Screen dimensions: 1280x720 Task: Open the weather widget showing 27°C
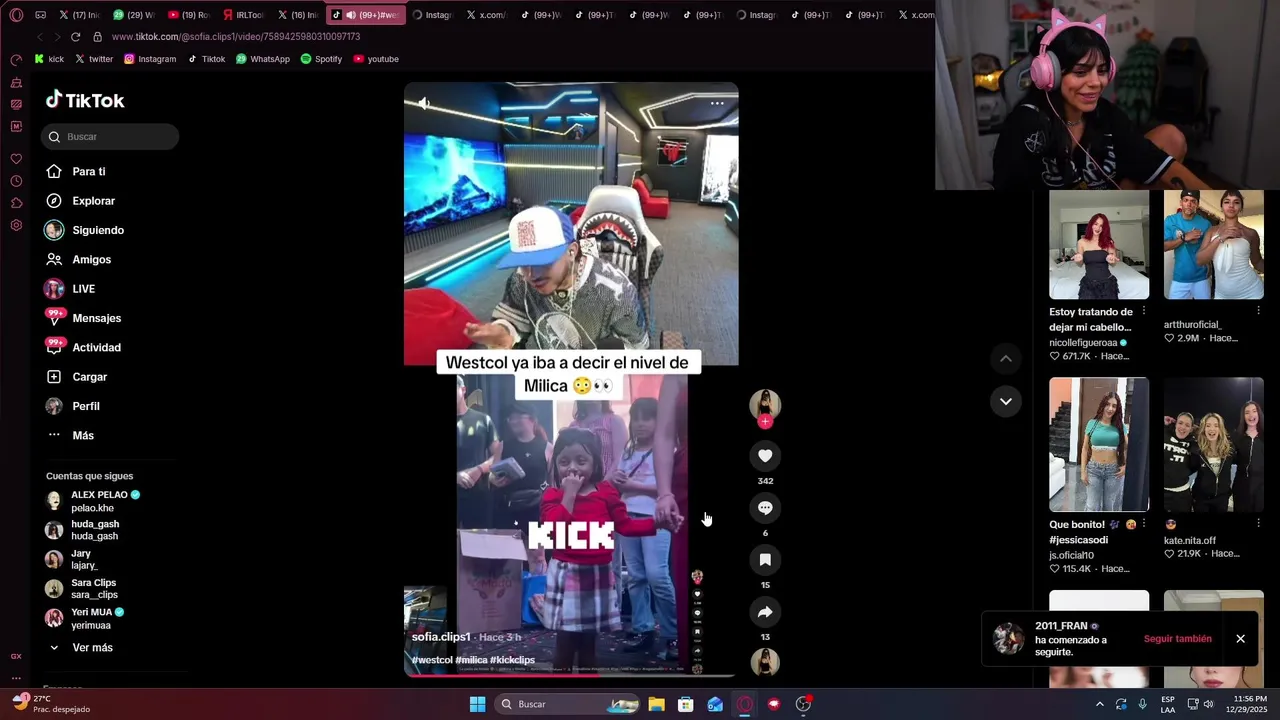point(50,704)
